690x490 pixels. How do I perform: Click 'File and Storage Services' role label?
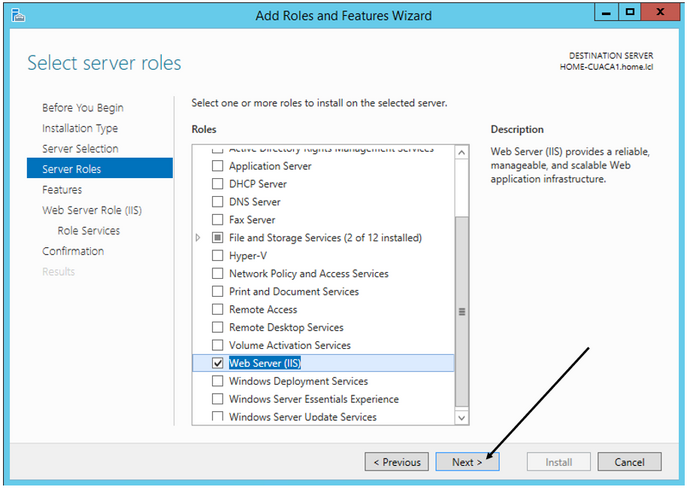point(325,238)
